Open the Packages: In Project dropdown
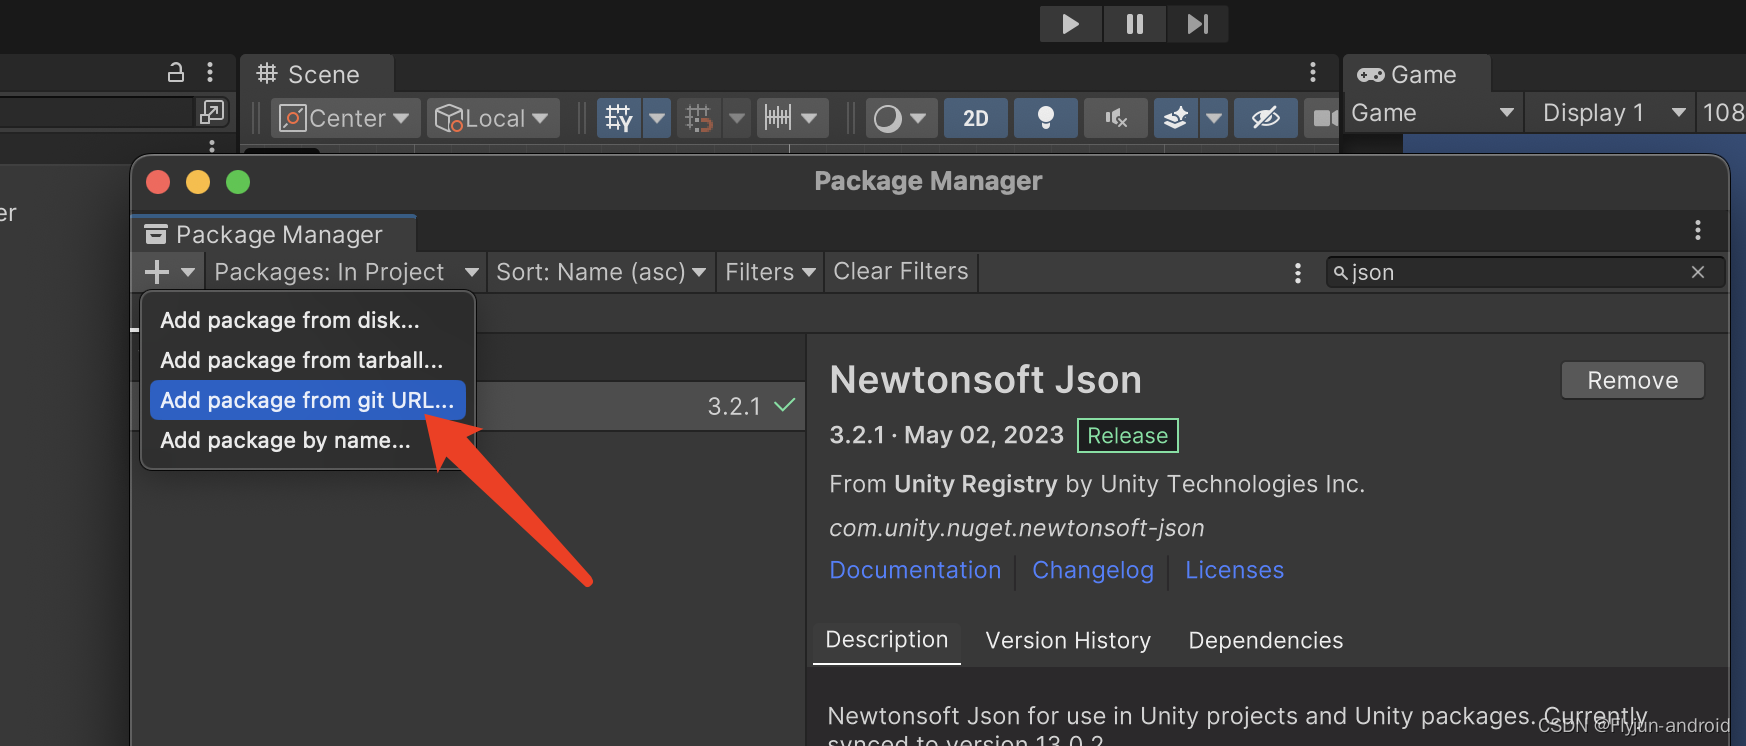This screenshot has width=1746, height=746. coord(346,272)
